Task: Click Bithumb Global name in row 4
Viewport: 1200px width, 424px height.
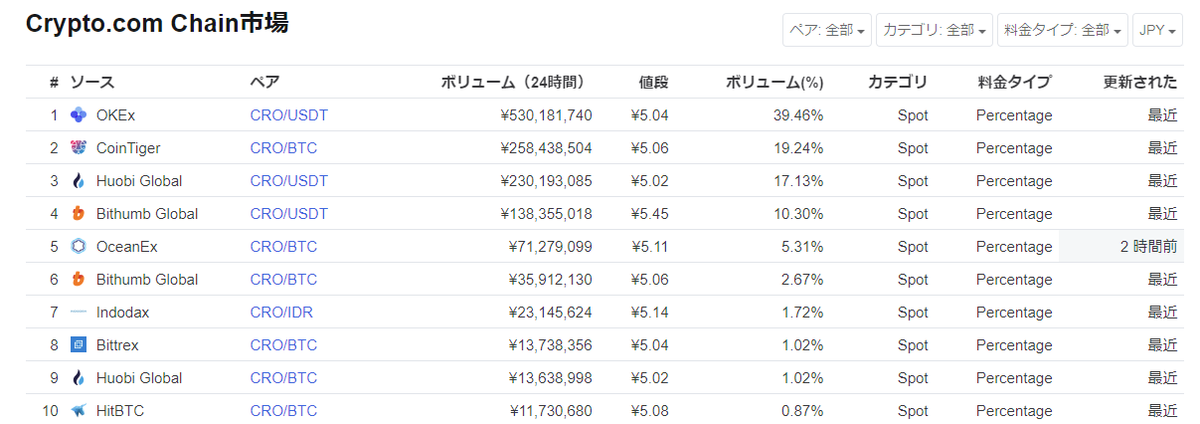Action: pyautogui.click(x=148, y=214)
